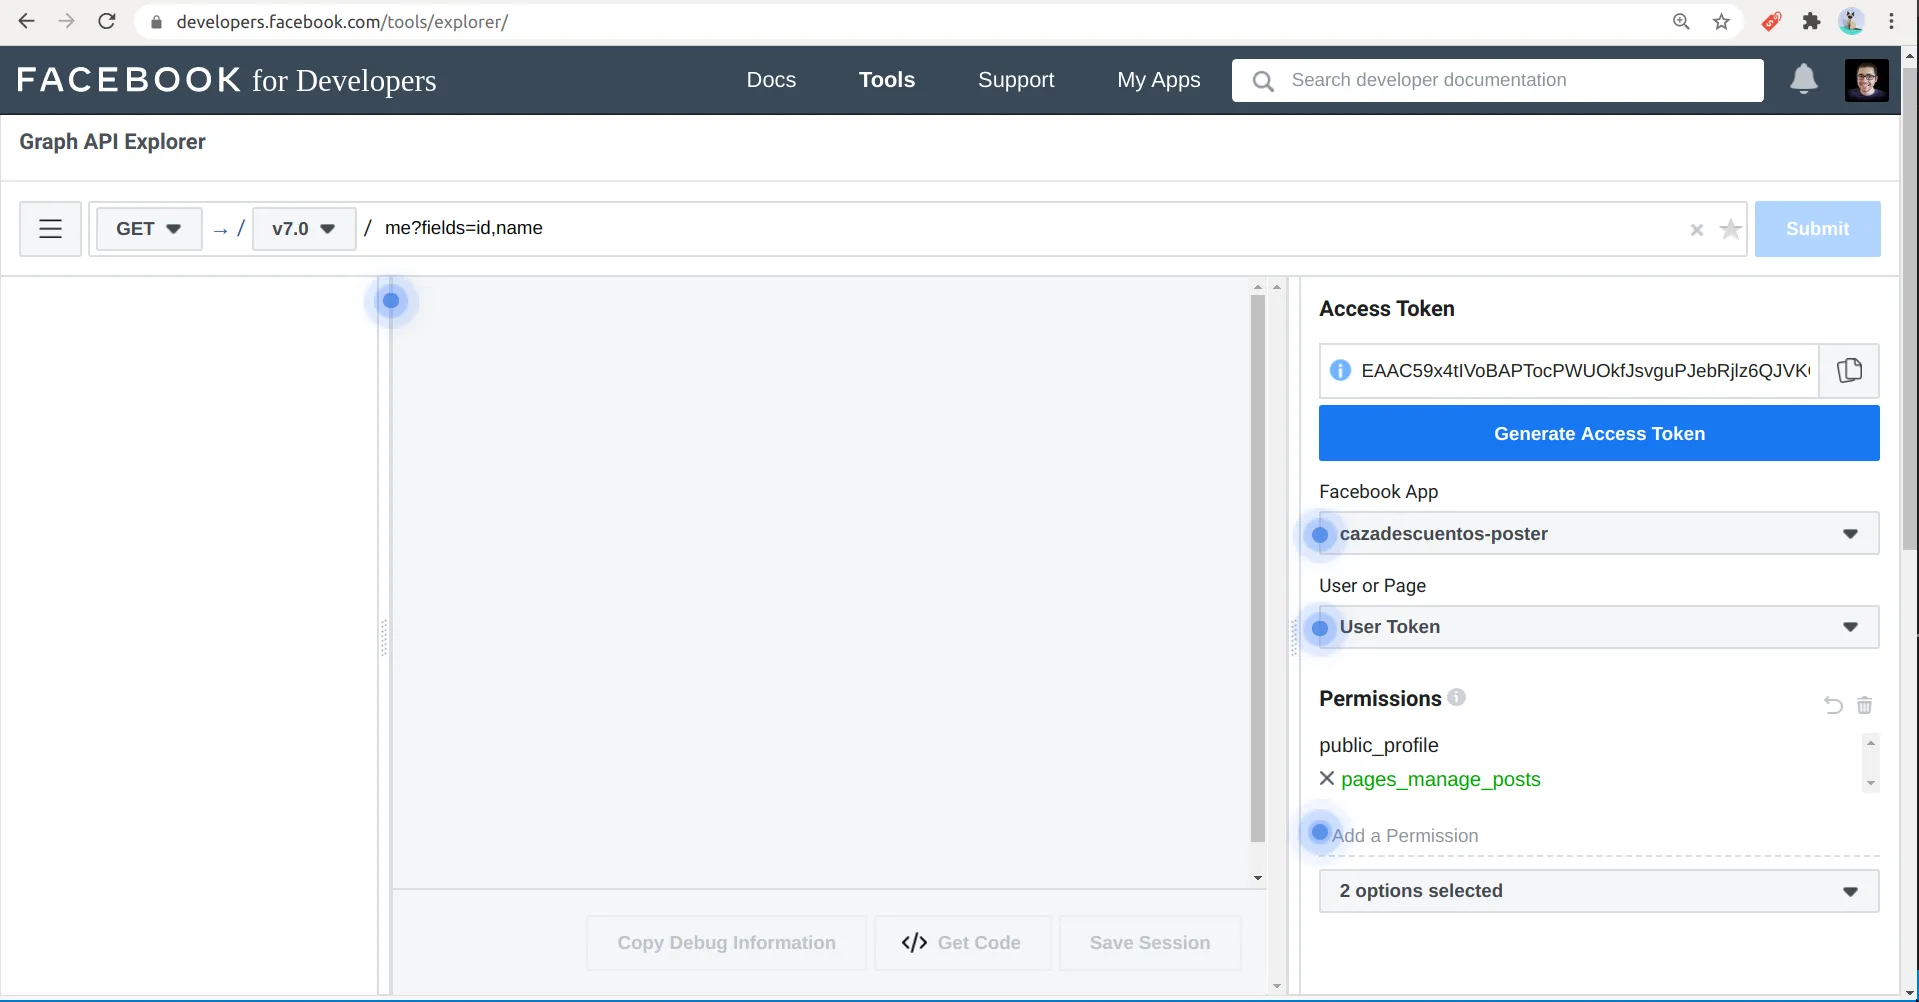Click the browser forward arrow
The width and height of the screenshot is (1919, 1002).
coord(66,21)
